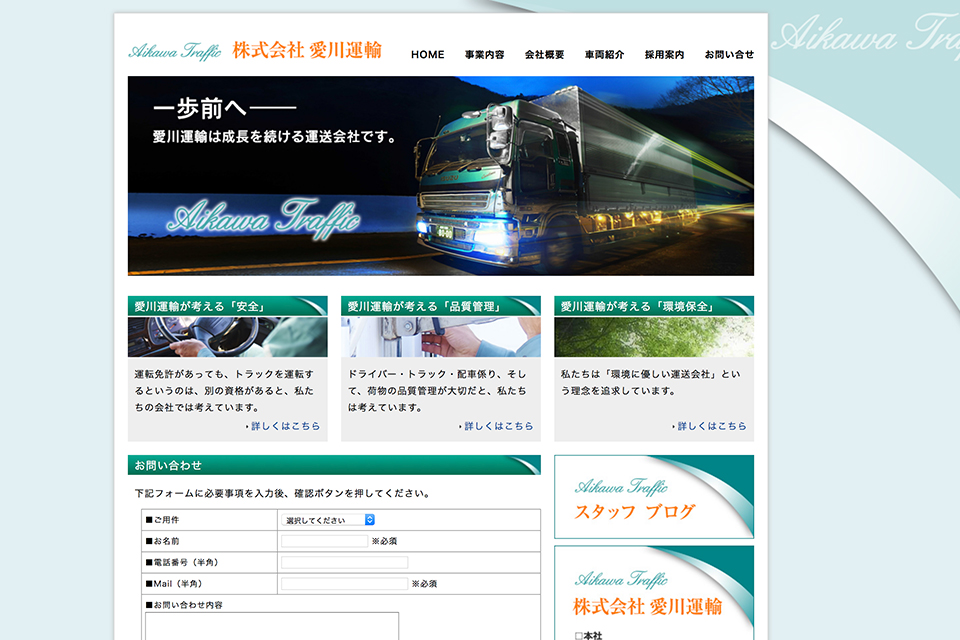The width and height of the screenshot is (960, 640).
Task: Open 詳しくはこちら under the 品質管理 section
Action: 498,426
